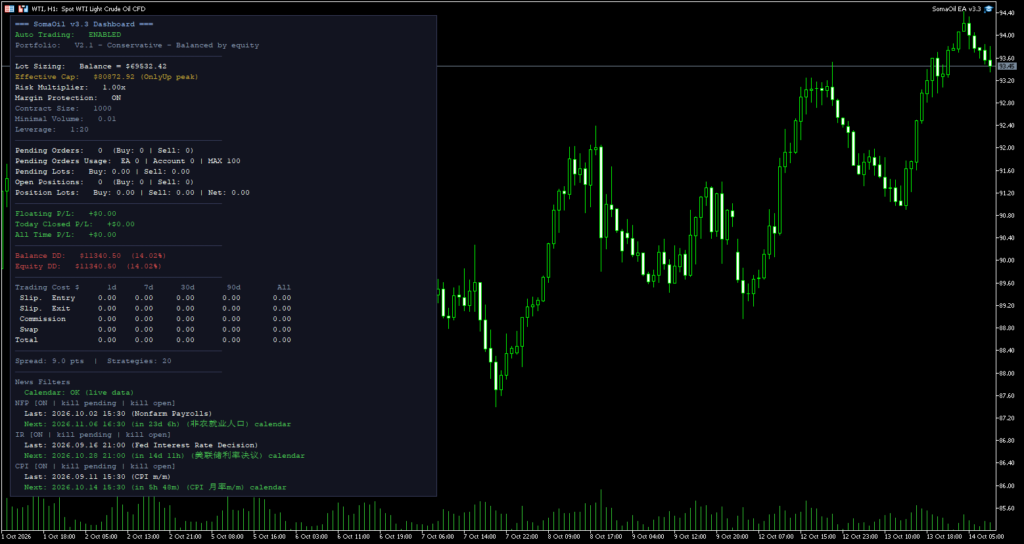This screenshot has width=1024, height=544.
Task: Click the Slip. Exit row label
Action: coord(45,308)
